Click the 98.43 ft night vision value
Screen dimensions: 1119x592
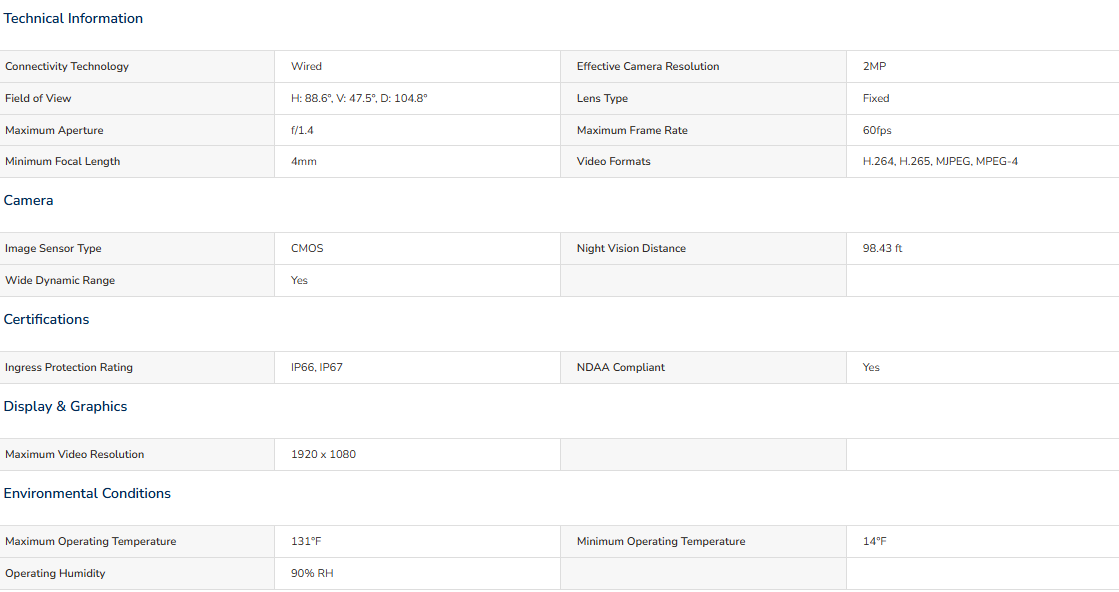pyautogui.click(x=882, y=248)
